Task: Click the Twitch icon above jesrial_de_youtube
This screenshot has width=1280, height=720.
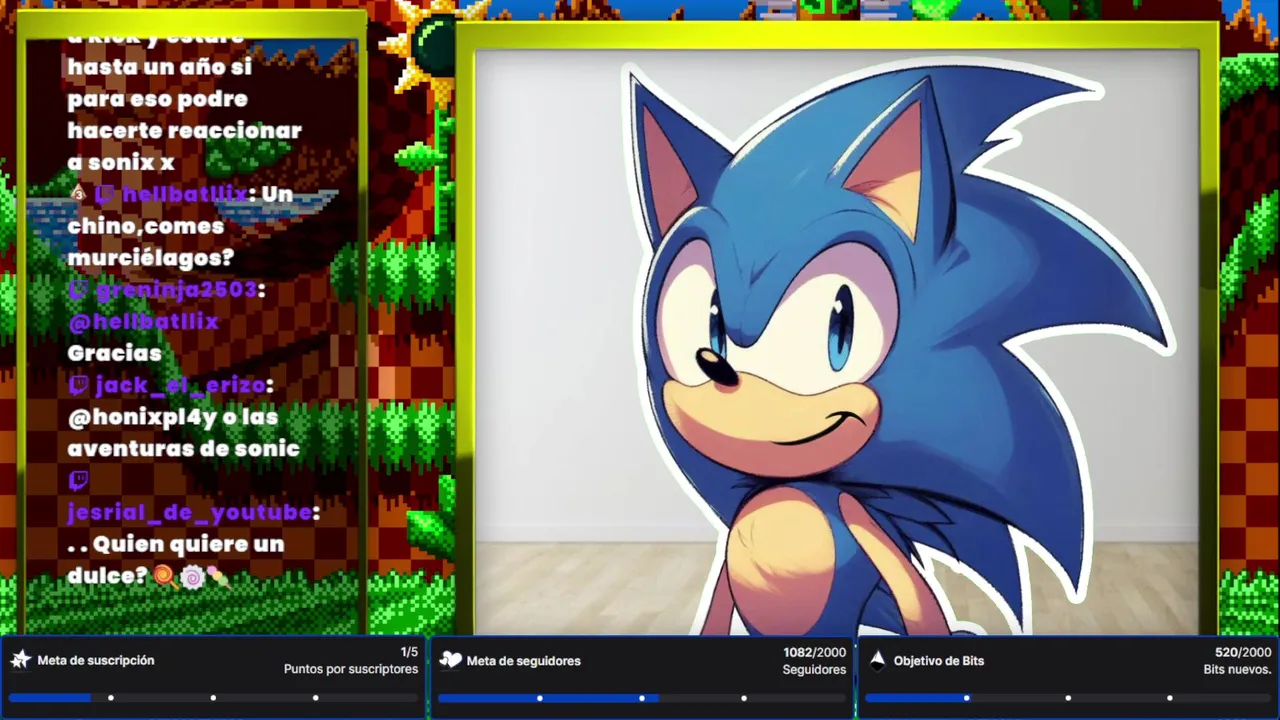Action: (78, 481)
